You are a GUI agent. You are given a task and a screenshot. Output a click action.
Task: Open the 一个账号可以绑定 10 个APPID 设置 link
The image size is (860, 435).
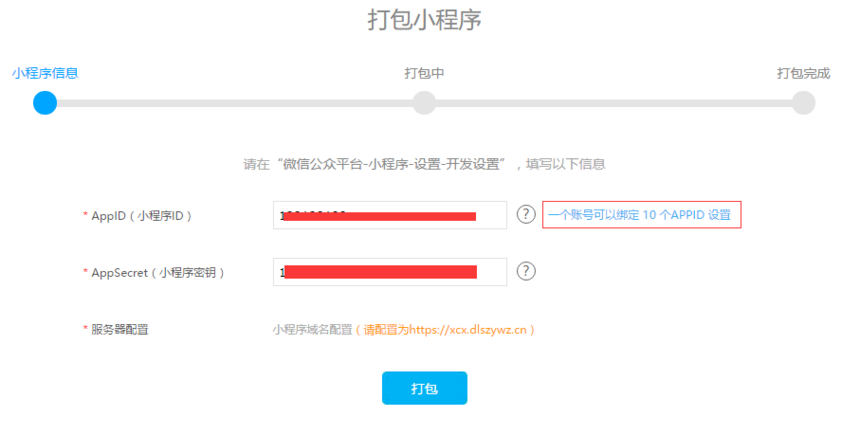(641, 215)
